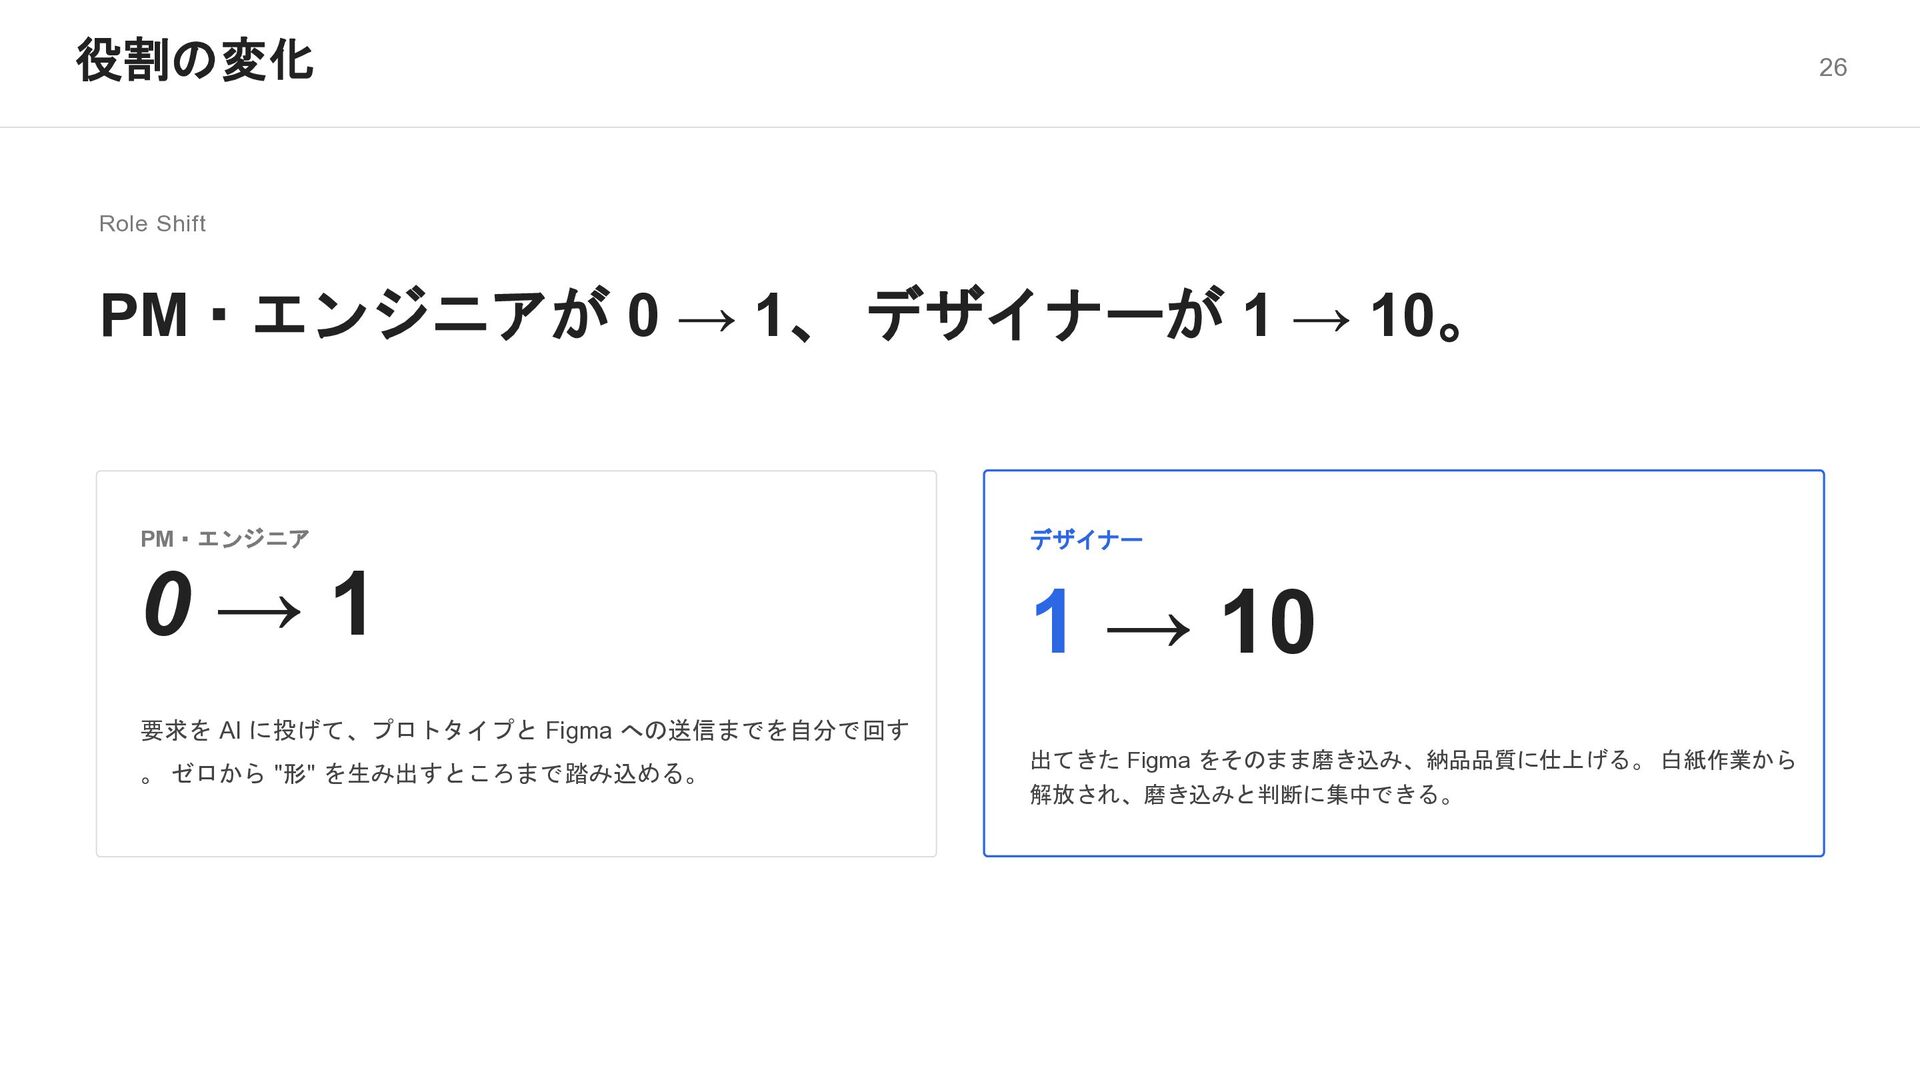Click the headline arrow between 1 and 10
This screenshot has width=1920, height=1080.
click(1320, 320)
